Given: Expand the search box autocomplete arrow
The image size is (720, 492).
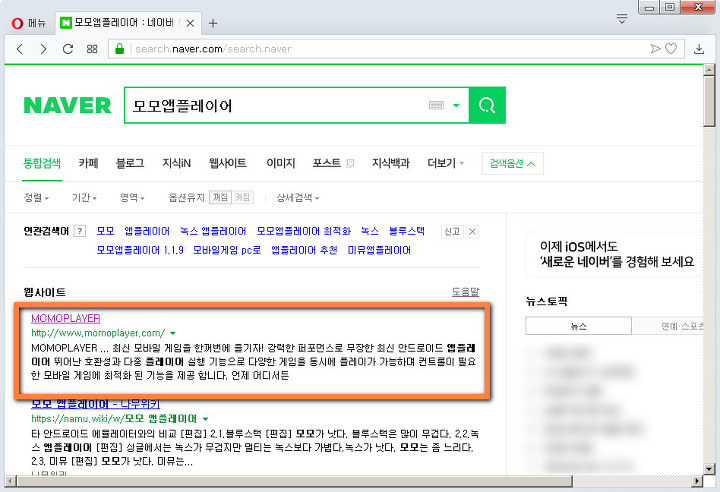Looking at the screenshot, I should 456,105.
